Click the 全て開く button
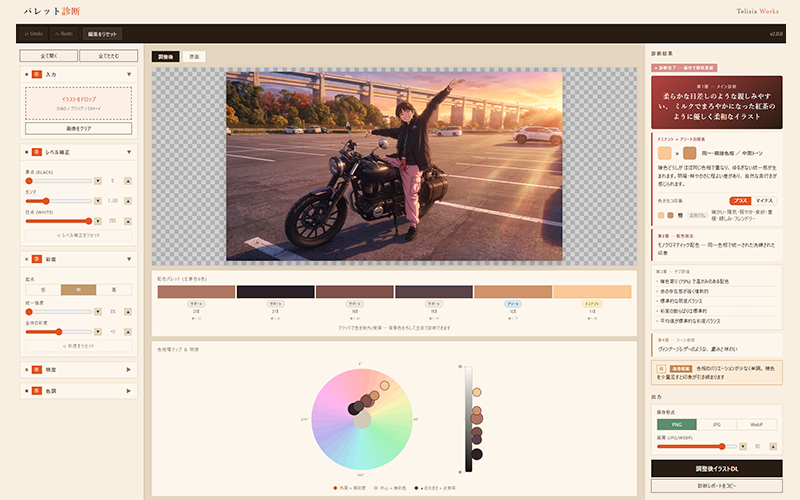The height and width of the screenshot is (500, 800). click(48, 56)
